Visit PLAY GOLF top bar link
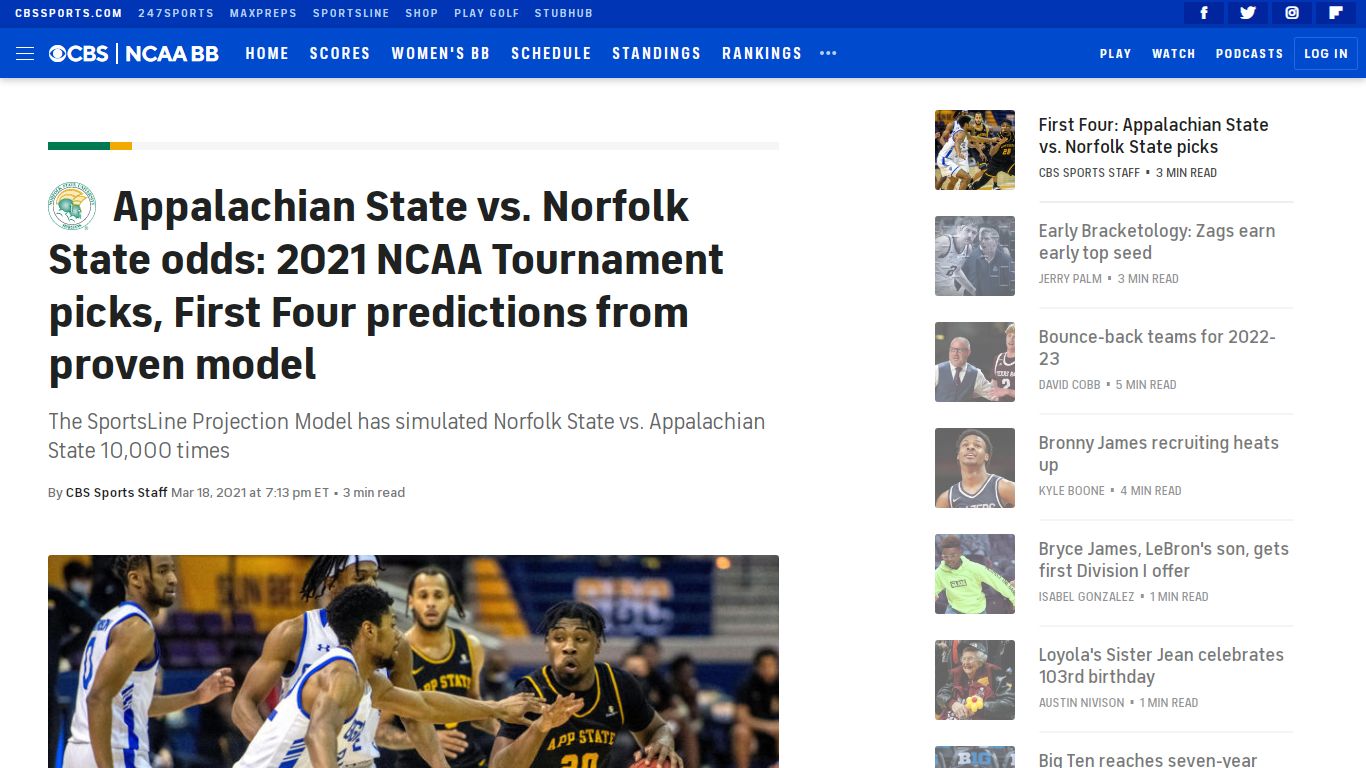1366x768 pixels. pyautogui.click(x=486, y=13)
